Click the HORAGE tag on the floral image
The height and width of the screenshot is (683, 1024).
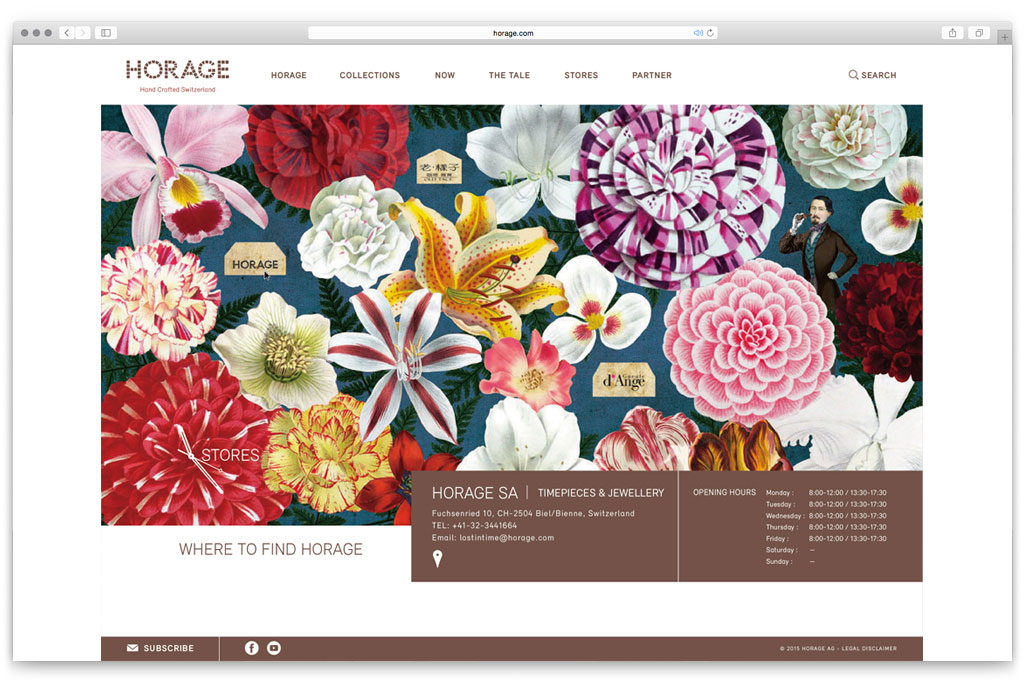255,260
